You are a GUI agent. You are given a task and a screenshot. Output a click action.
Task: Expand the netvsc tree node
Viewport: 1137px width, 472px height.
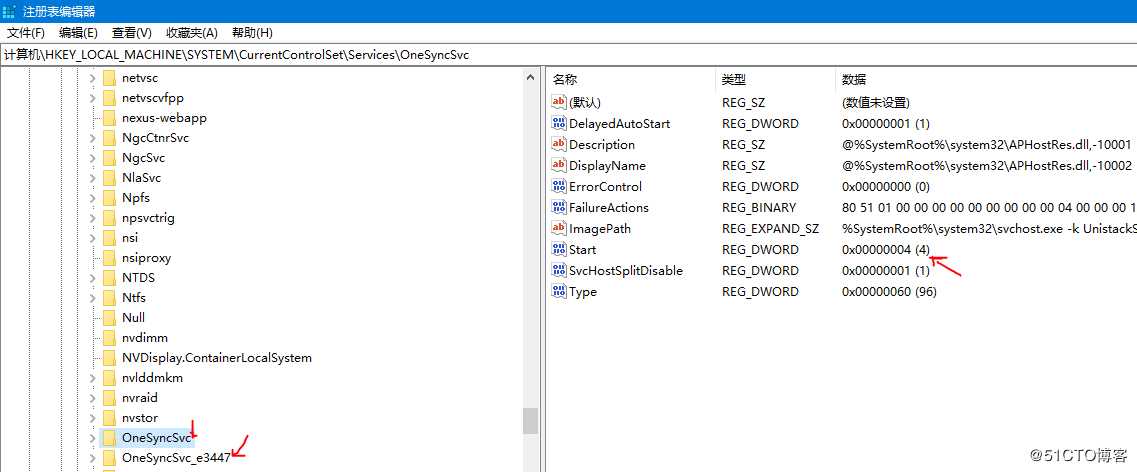coord(92,78)
